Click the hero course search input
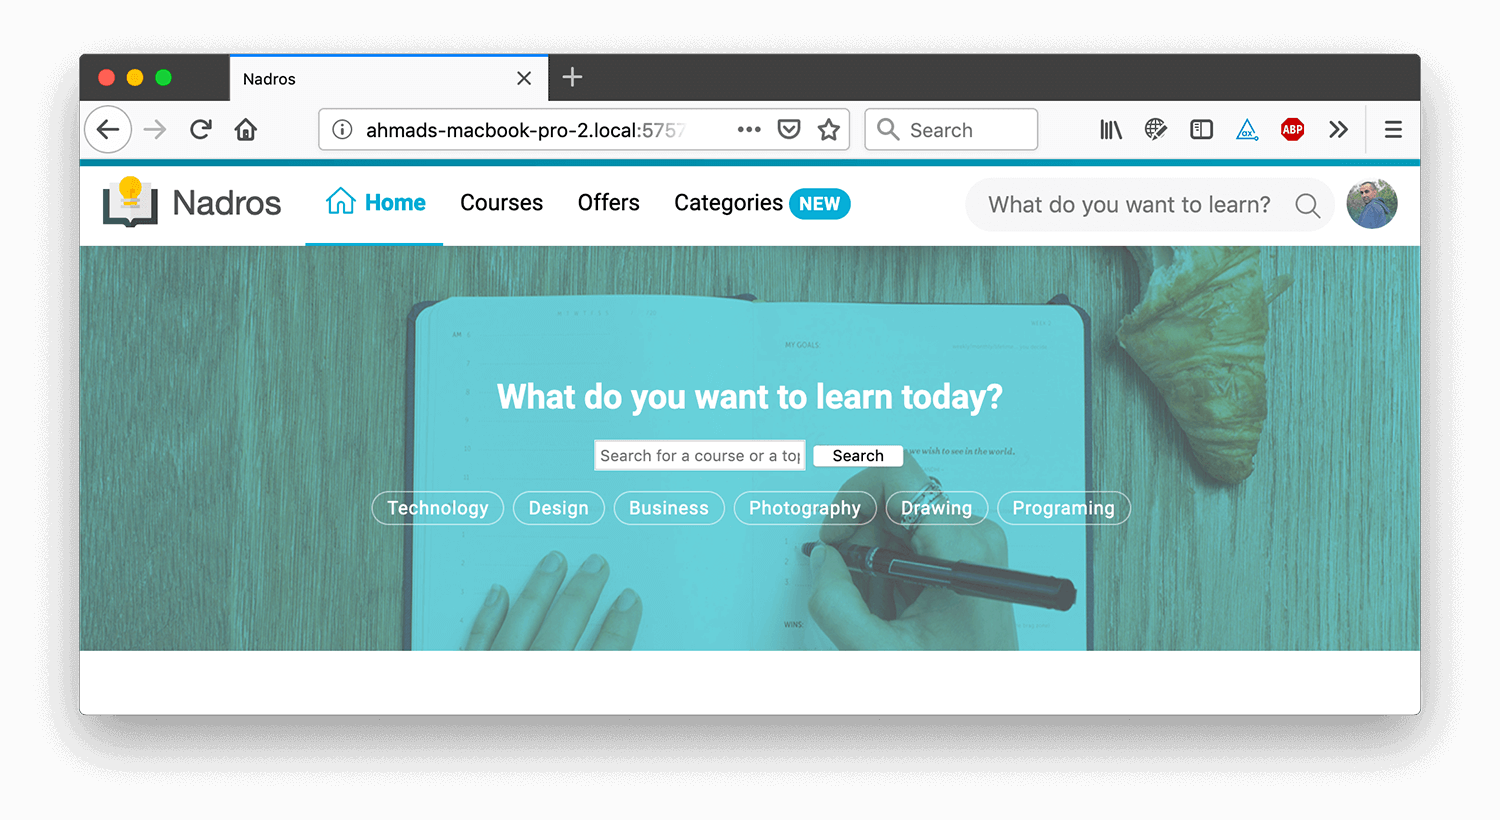The height and width of the screenshot is (820, 1500). coord(700,455)
